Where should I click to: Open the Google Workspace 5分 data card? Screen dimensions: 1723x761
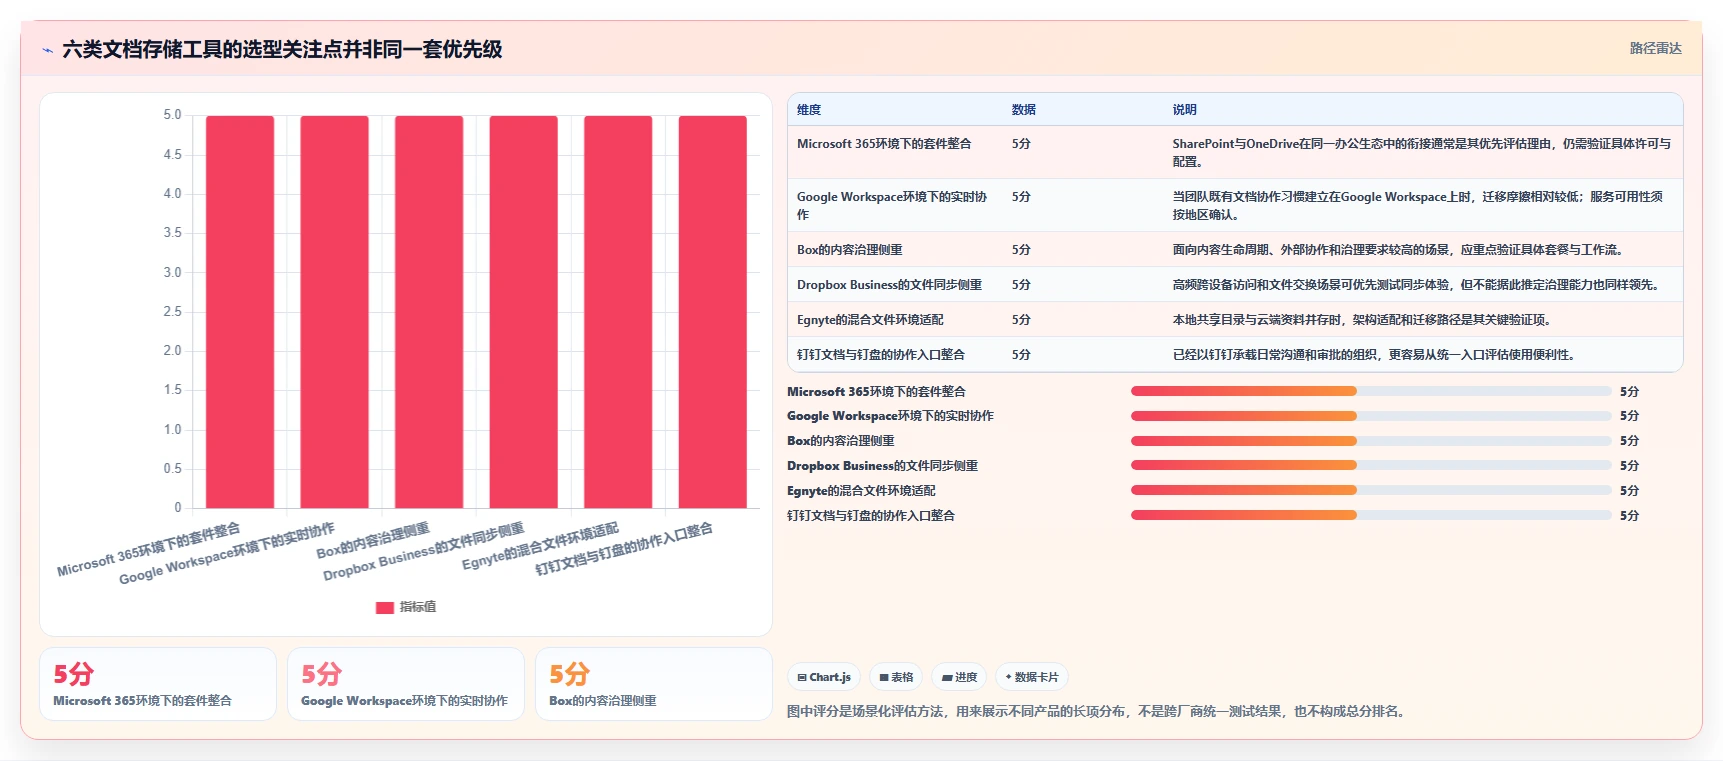(x=406, y=684)
